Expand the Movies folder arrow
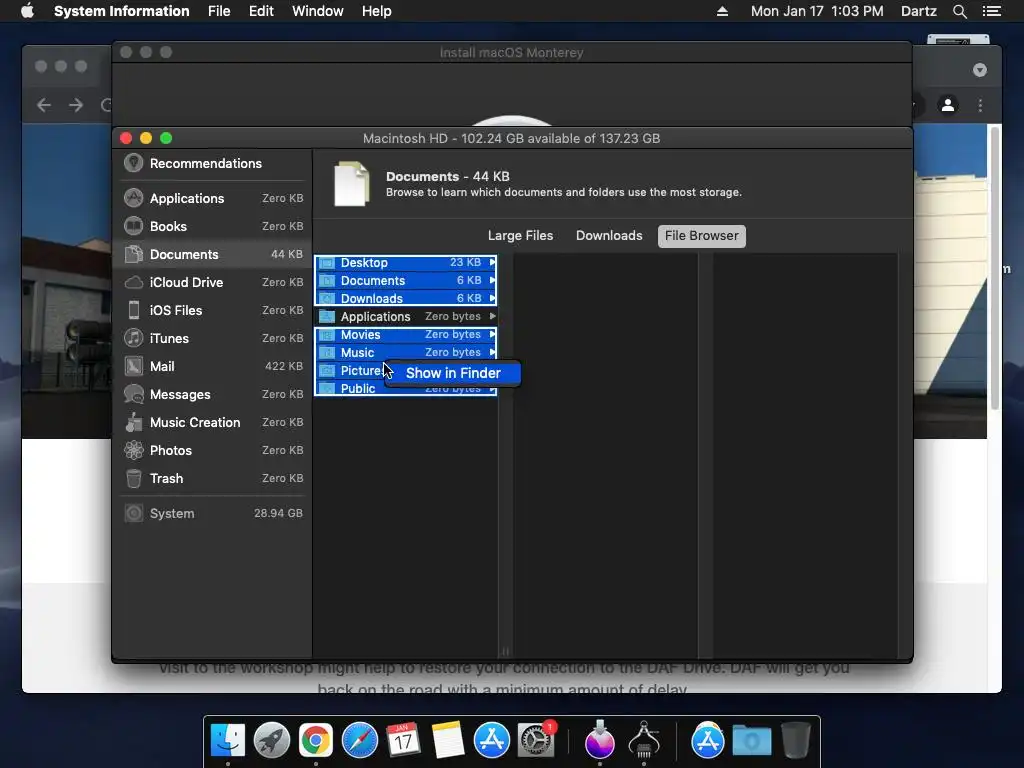The image size is (1024, 768). tap(492, 334)
